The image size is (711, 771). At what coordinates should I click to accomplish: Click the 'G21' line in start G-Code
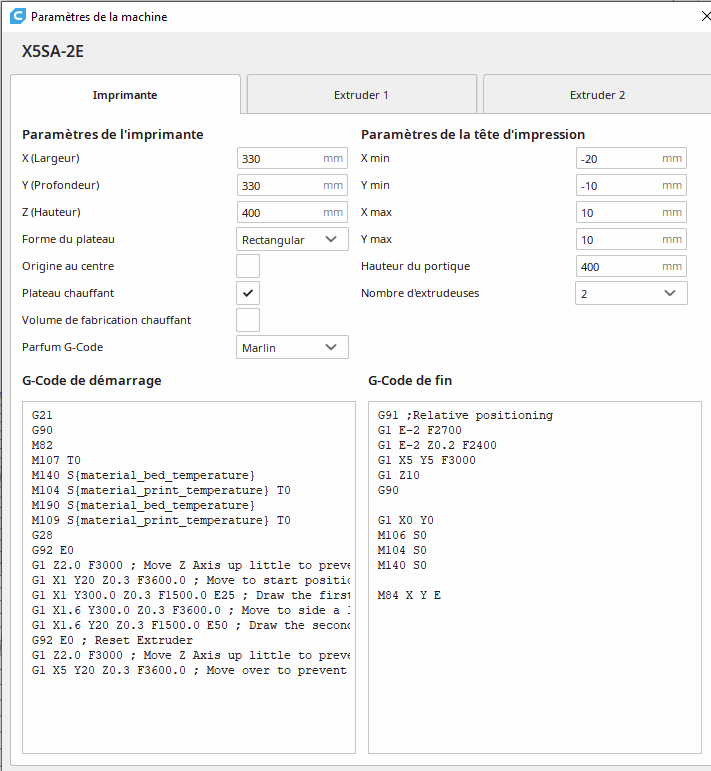42,415
